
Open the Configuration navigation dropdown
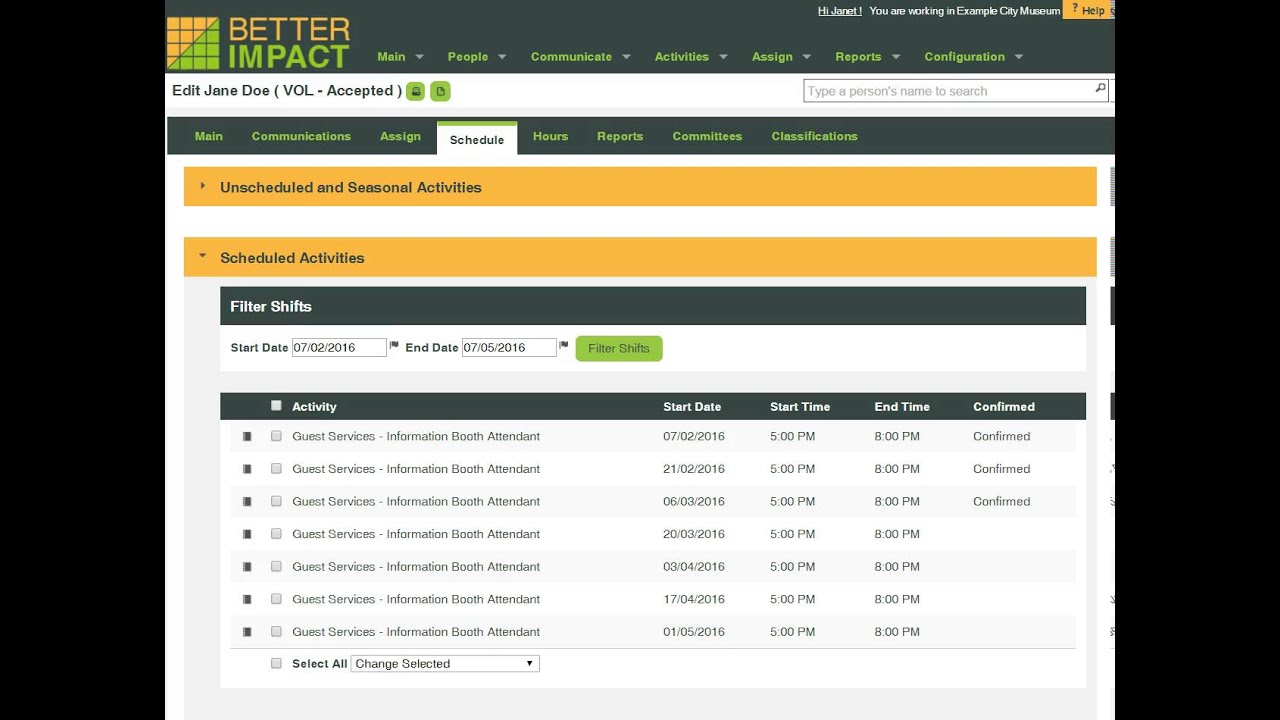tap(974, 57)
